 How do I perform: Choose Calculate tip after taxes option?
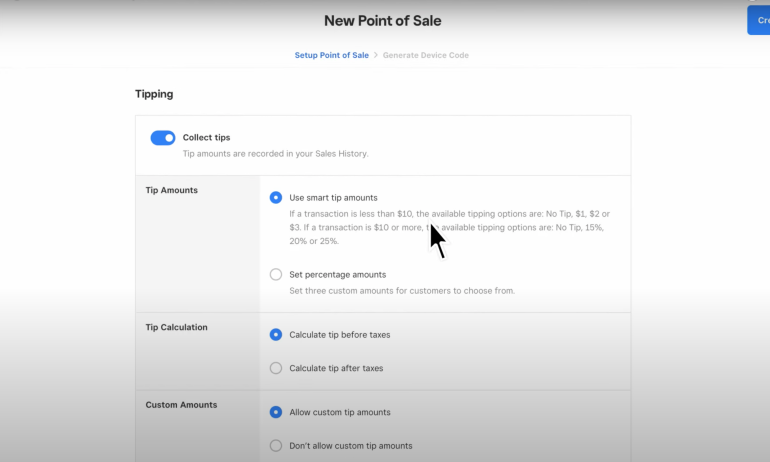pyautogui.click(x=276, y=368)
